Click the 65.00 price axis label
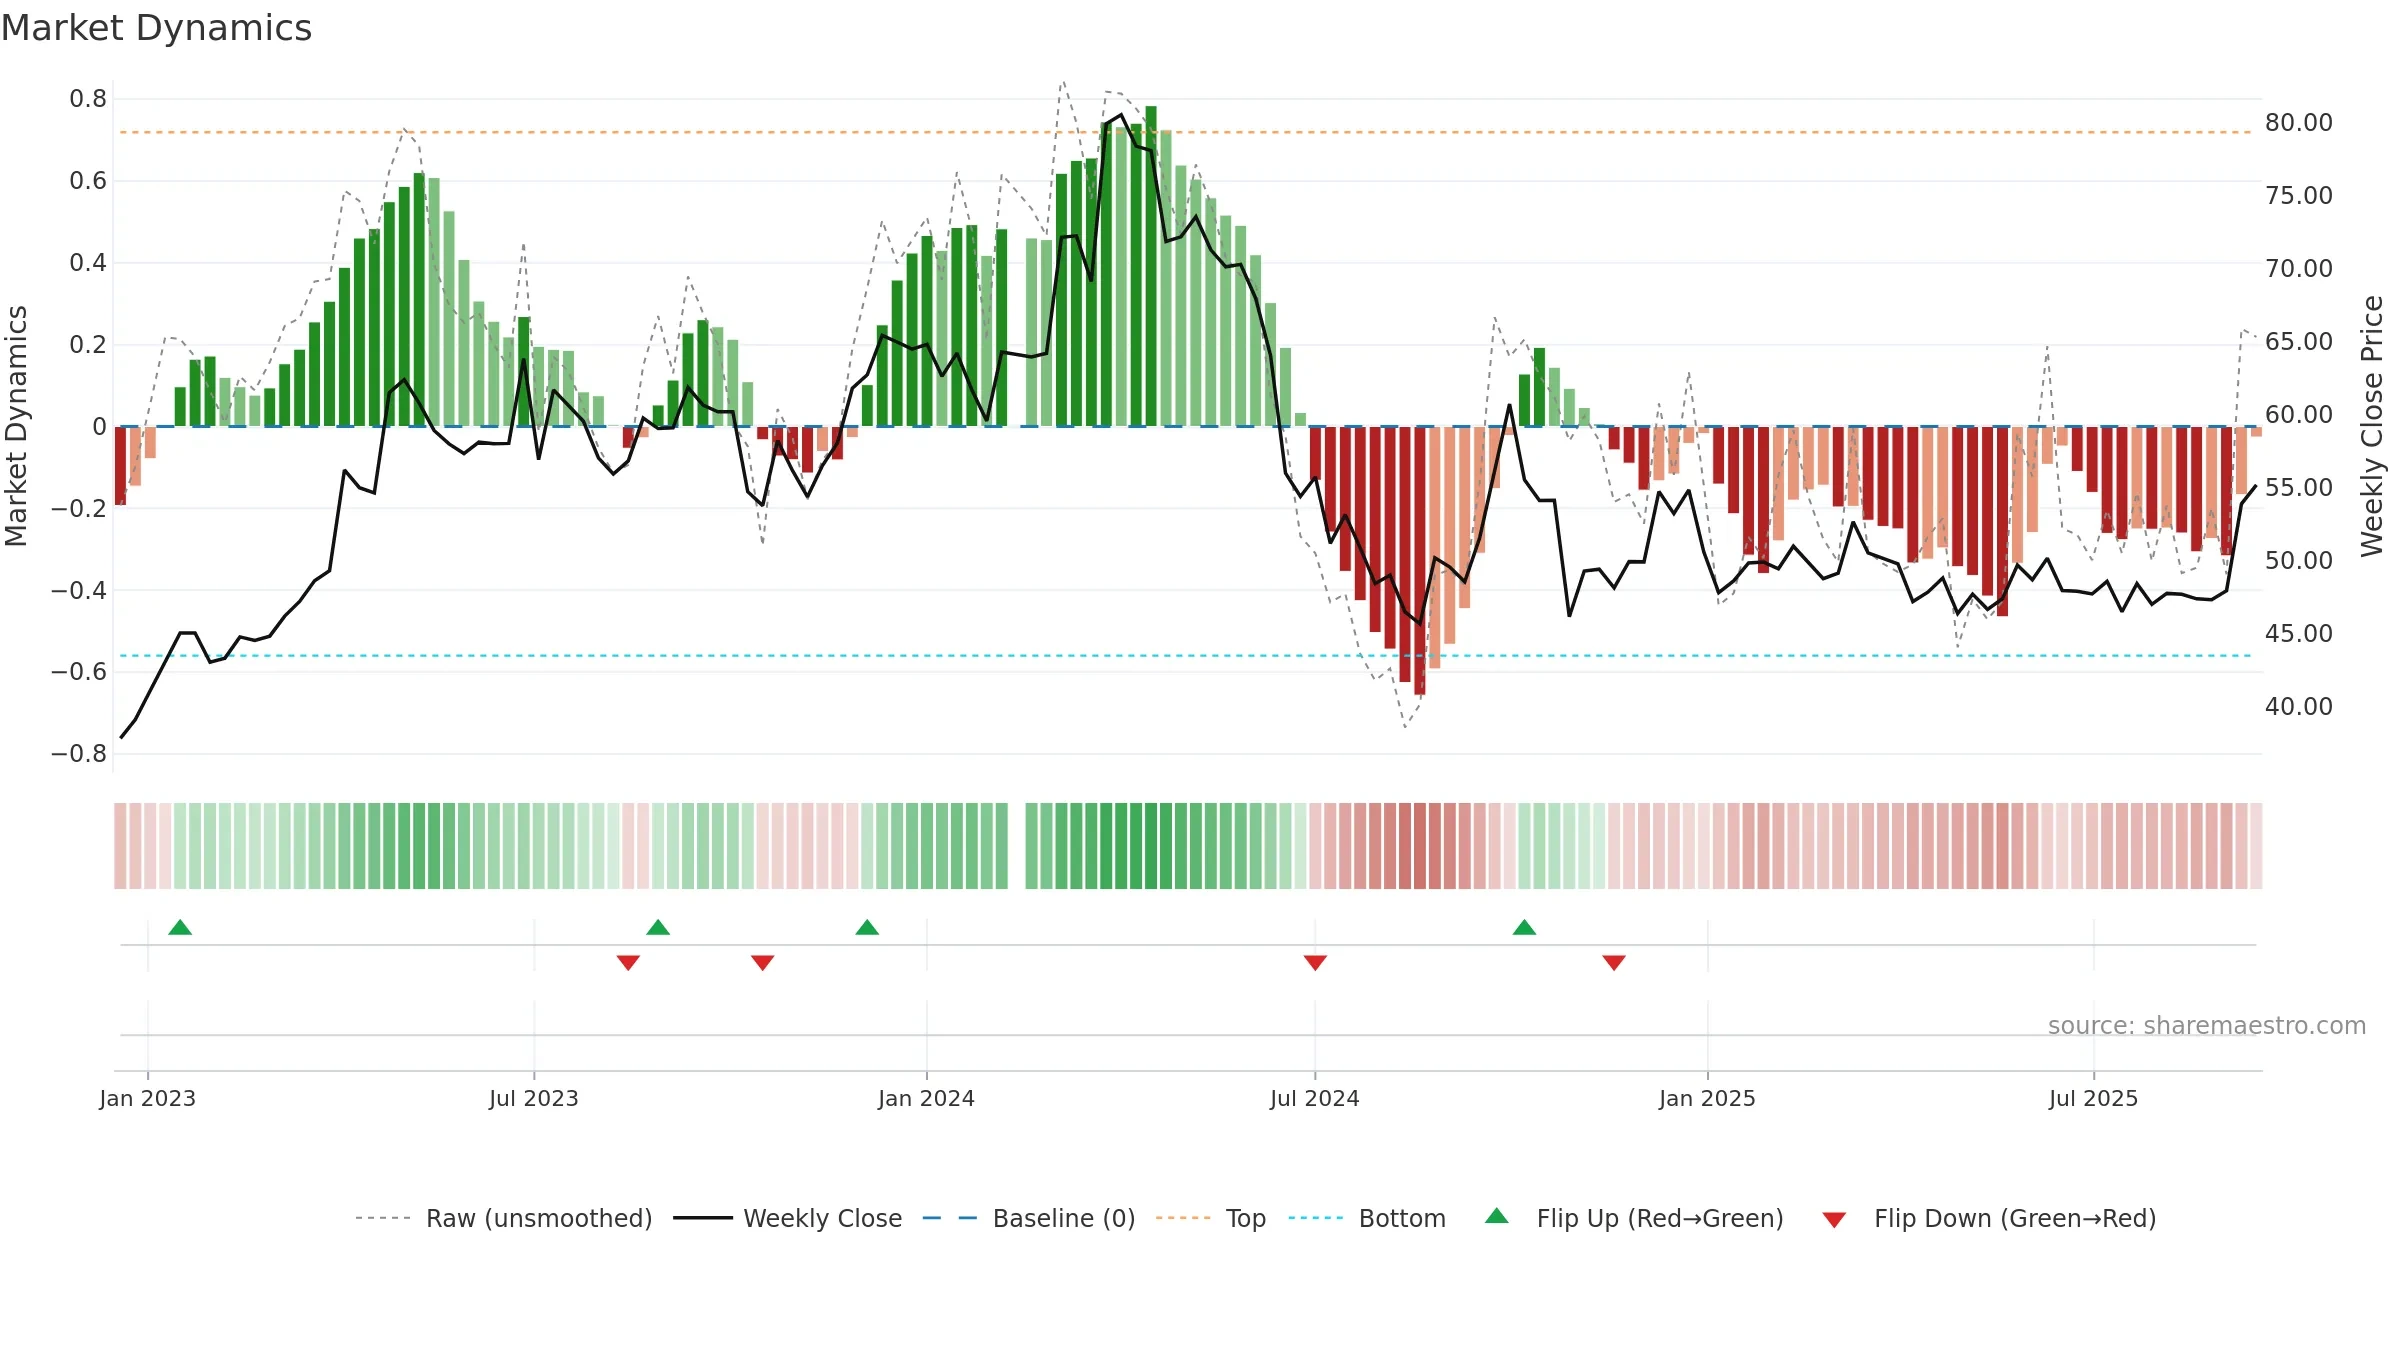Screen dimensions: 2400x1350 2299,341
